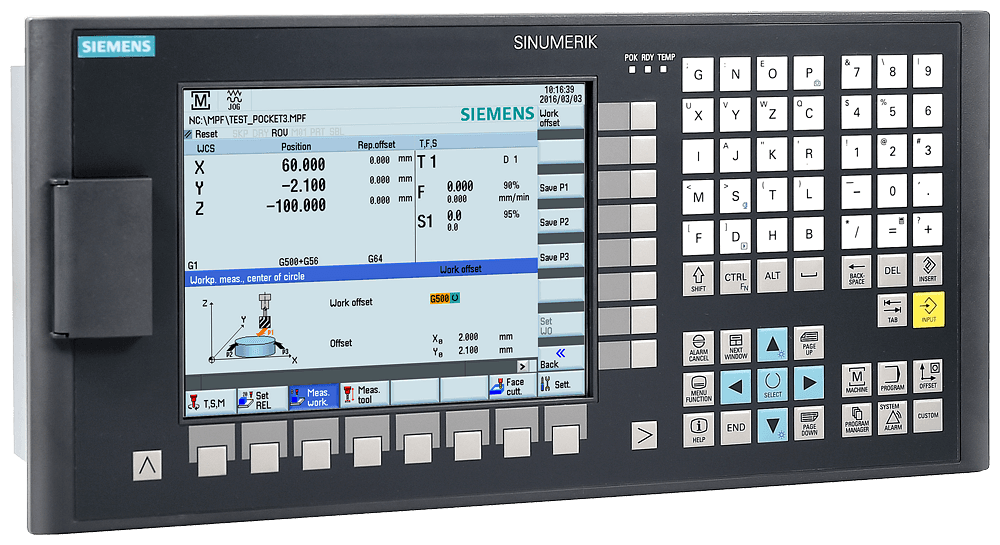Click the ALT modifier key

pyautogui.click(x=772, y=275)
